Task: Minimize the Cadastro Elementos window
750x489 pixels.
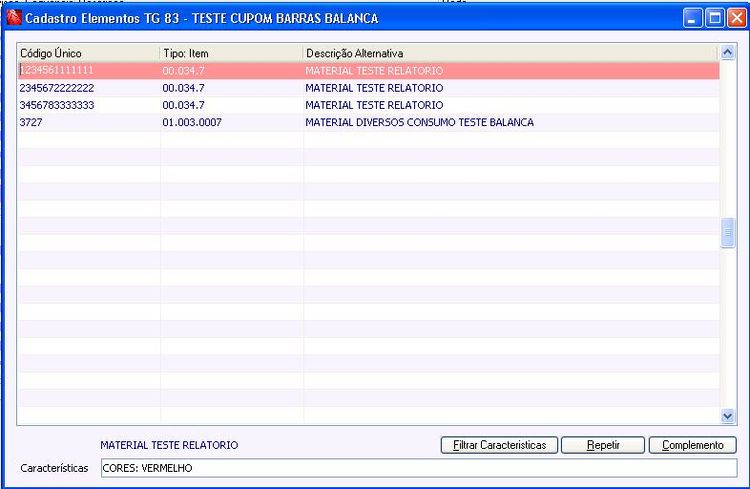Action: pos(693,18)
